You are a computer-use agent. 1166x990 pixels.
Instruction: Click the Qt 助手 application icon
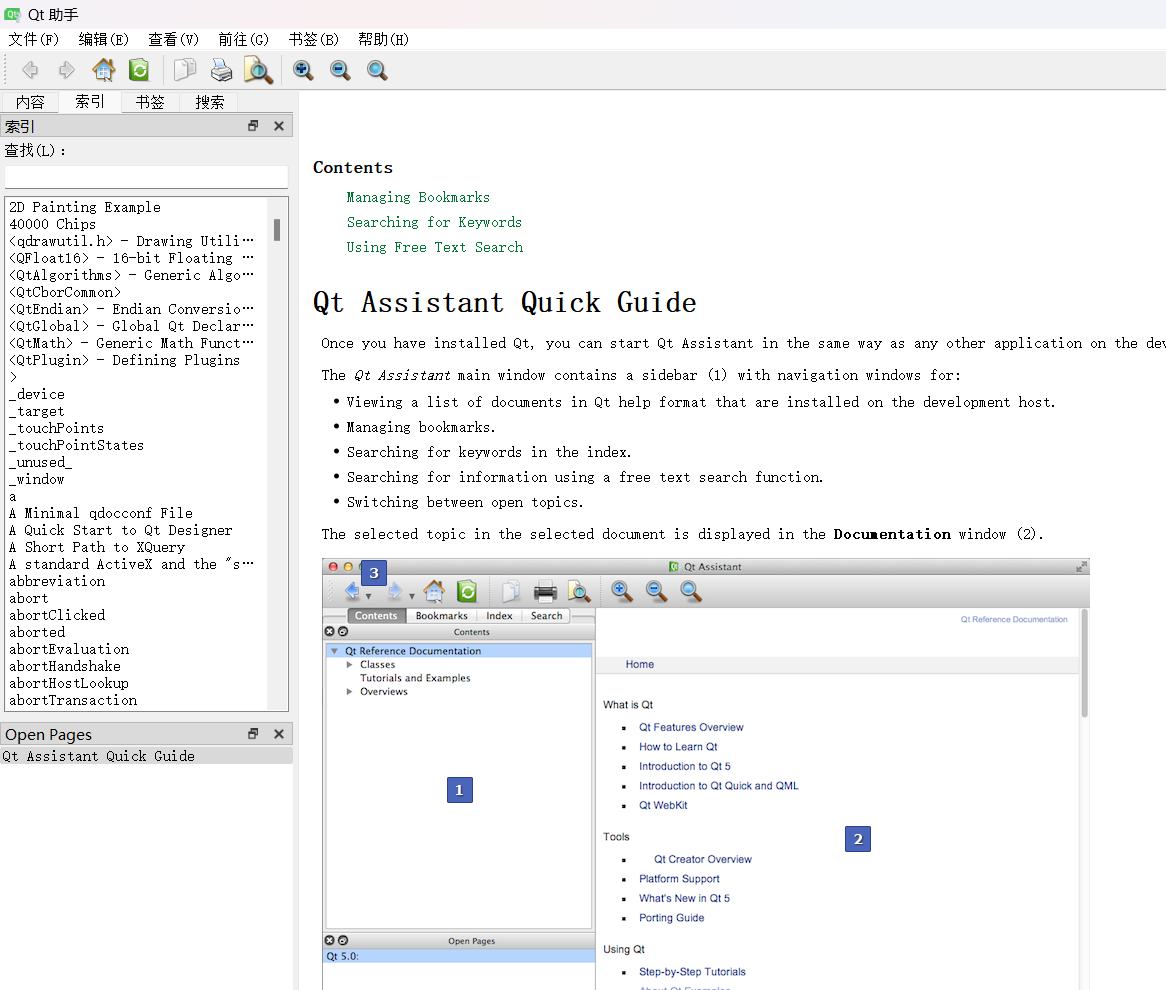pos(13,14)
